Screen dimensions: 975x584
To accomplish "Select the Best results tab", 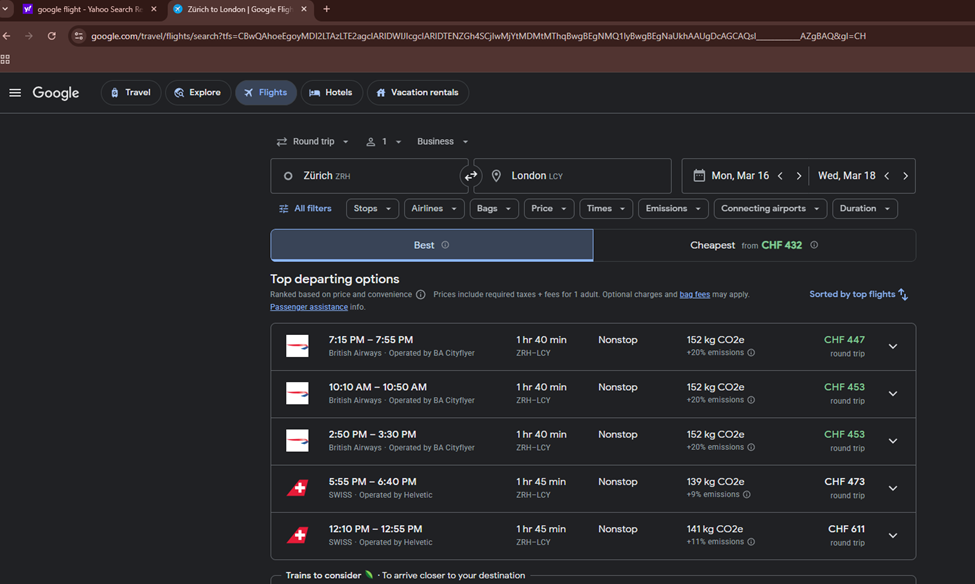I will [432, 245].
